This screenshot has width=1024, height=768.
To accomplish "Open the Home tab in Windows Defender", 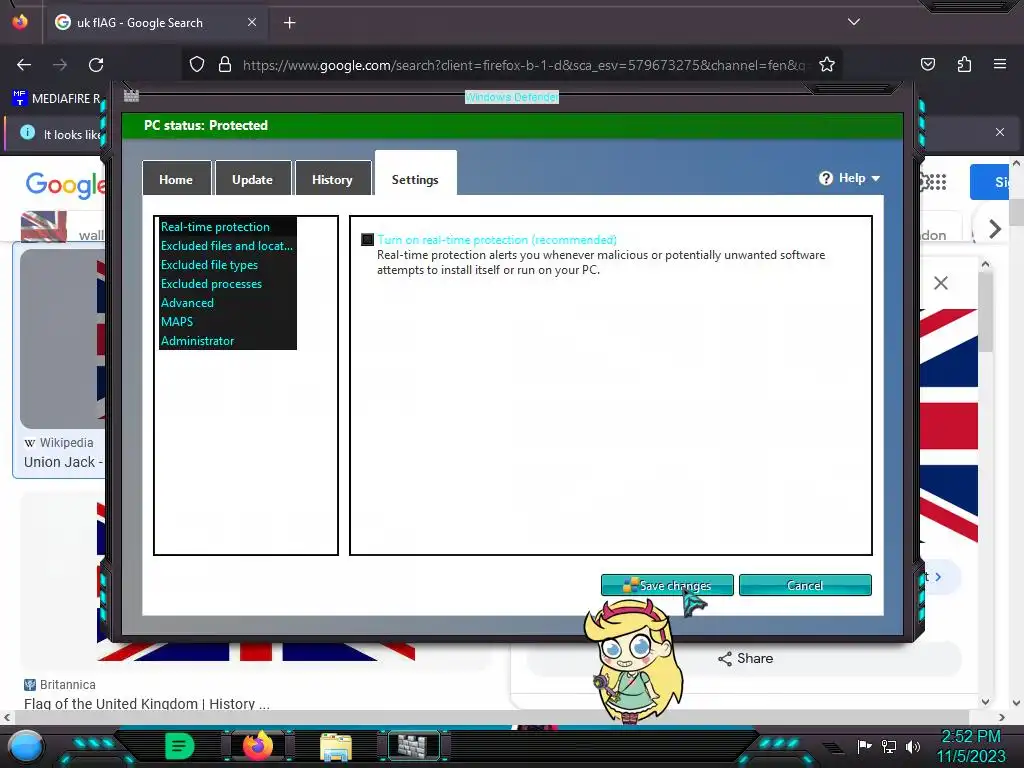I will [x=176, y=180].
